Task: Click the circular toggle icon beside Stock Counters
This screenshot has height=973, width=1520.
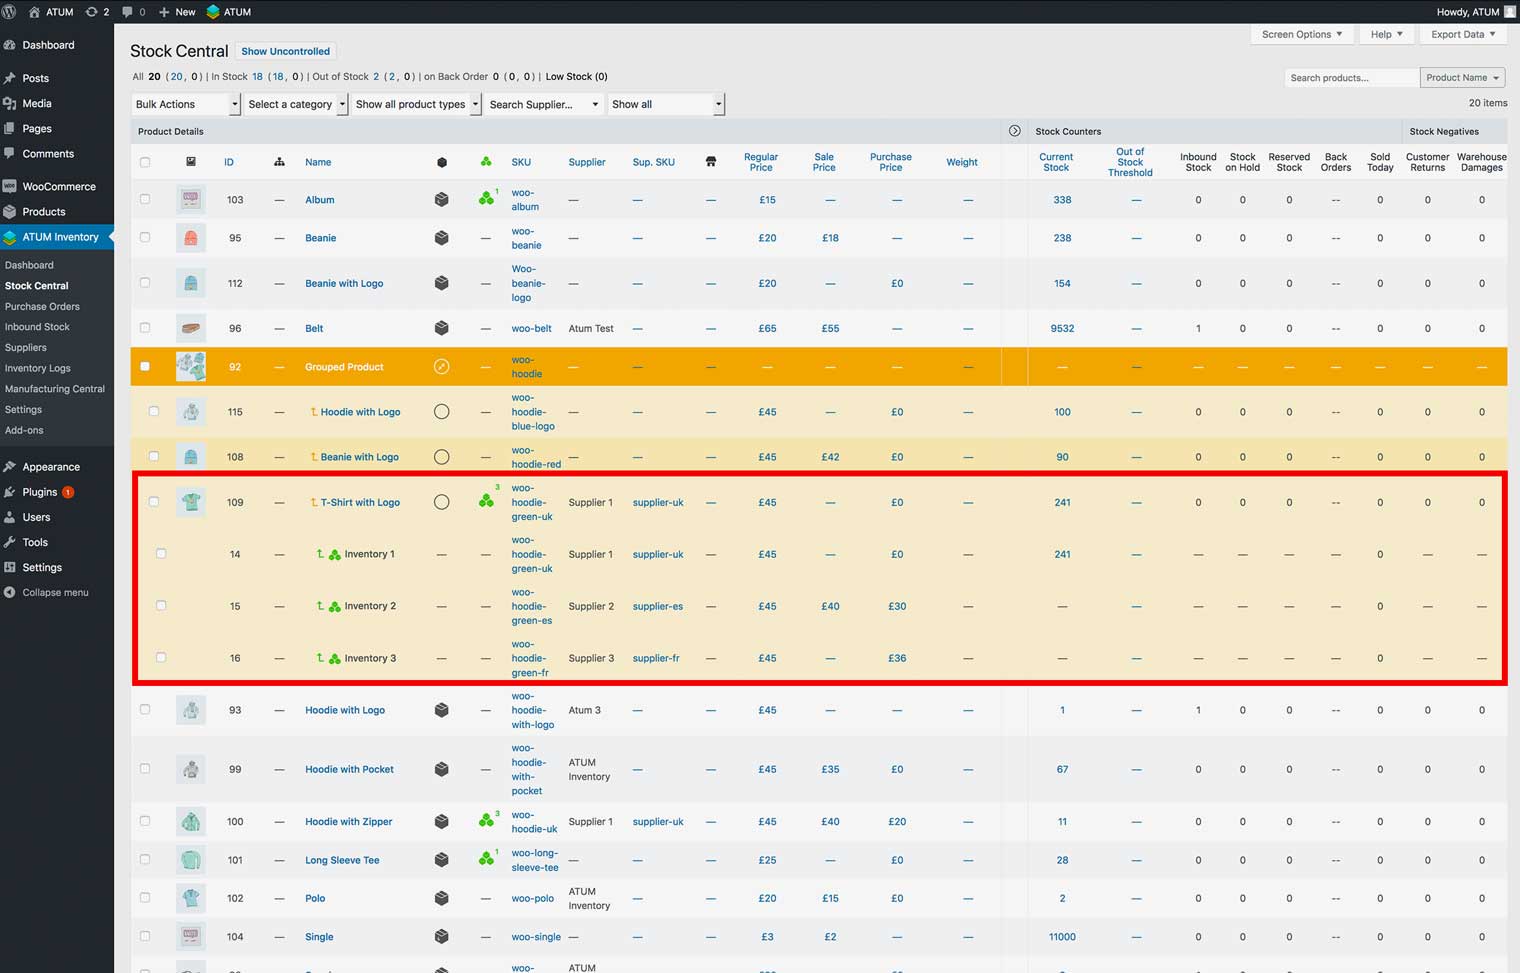Action: tap(1014, 131)
